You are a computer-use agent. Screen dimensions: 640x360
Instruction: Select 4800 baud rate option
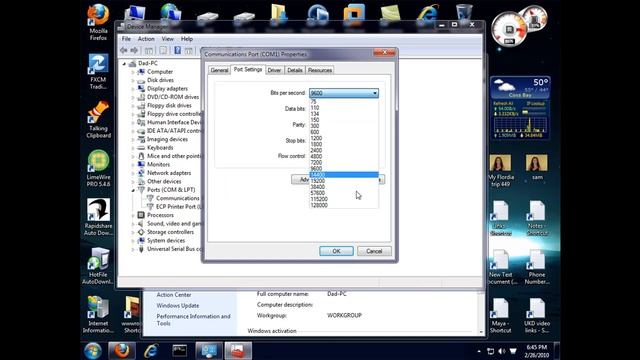(x=344, y=156)
